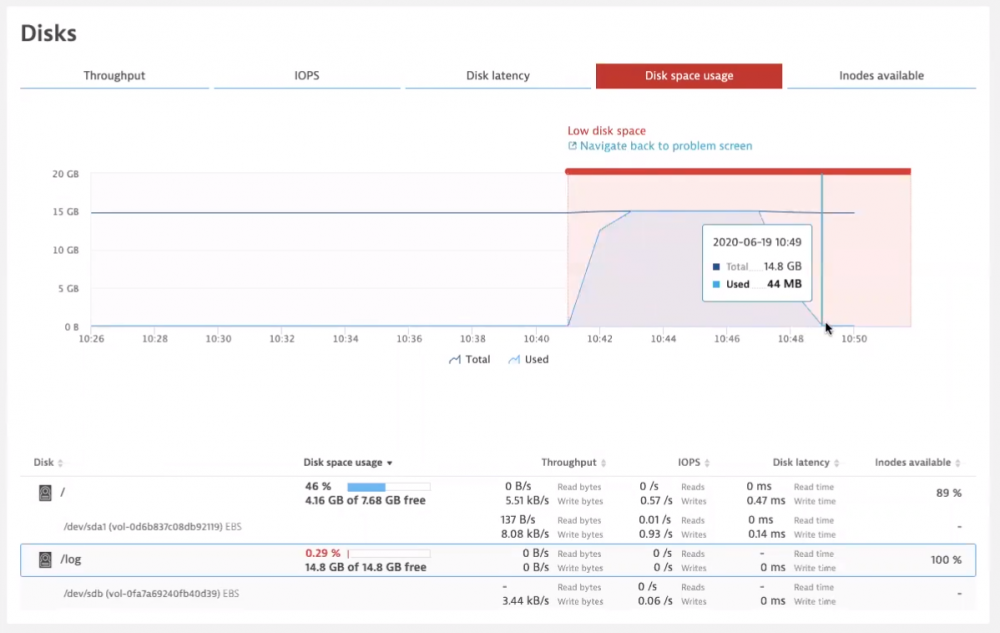This screenshot has width=1000, height=633.
Task: Click the external link icon before Navigate back text
Action: (572, 145)
